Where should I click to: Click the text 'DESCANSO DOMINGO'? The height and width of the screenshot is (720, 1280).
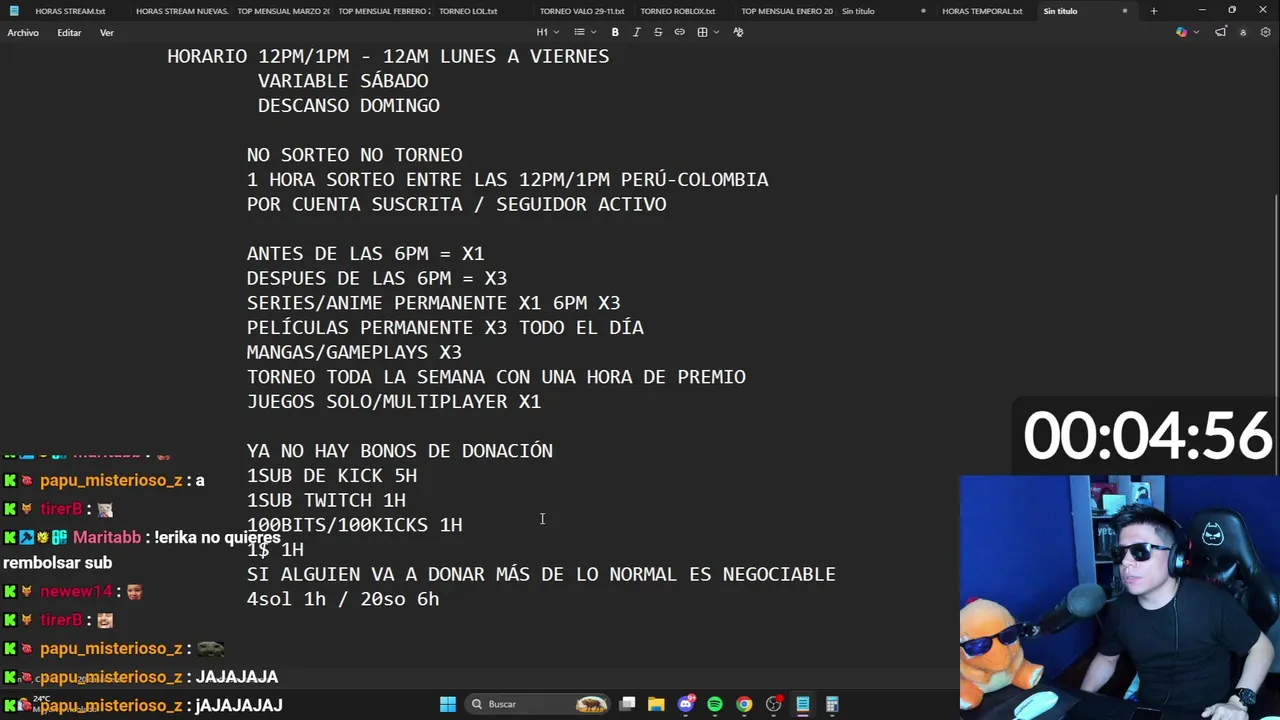[349, 106]
